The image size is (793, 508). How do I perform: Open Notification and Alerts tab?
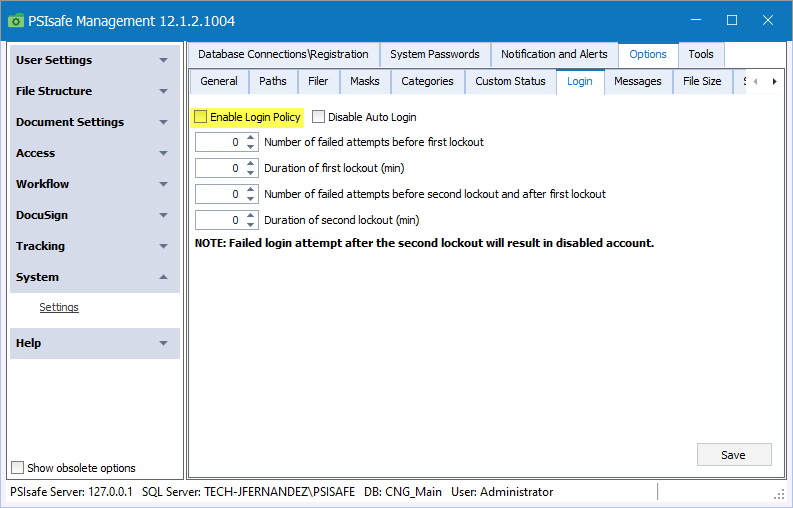coord(554,54)
